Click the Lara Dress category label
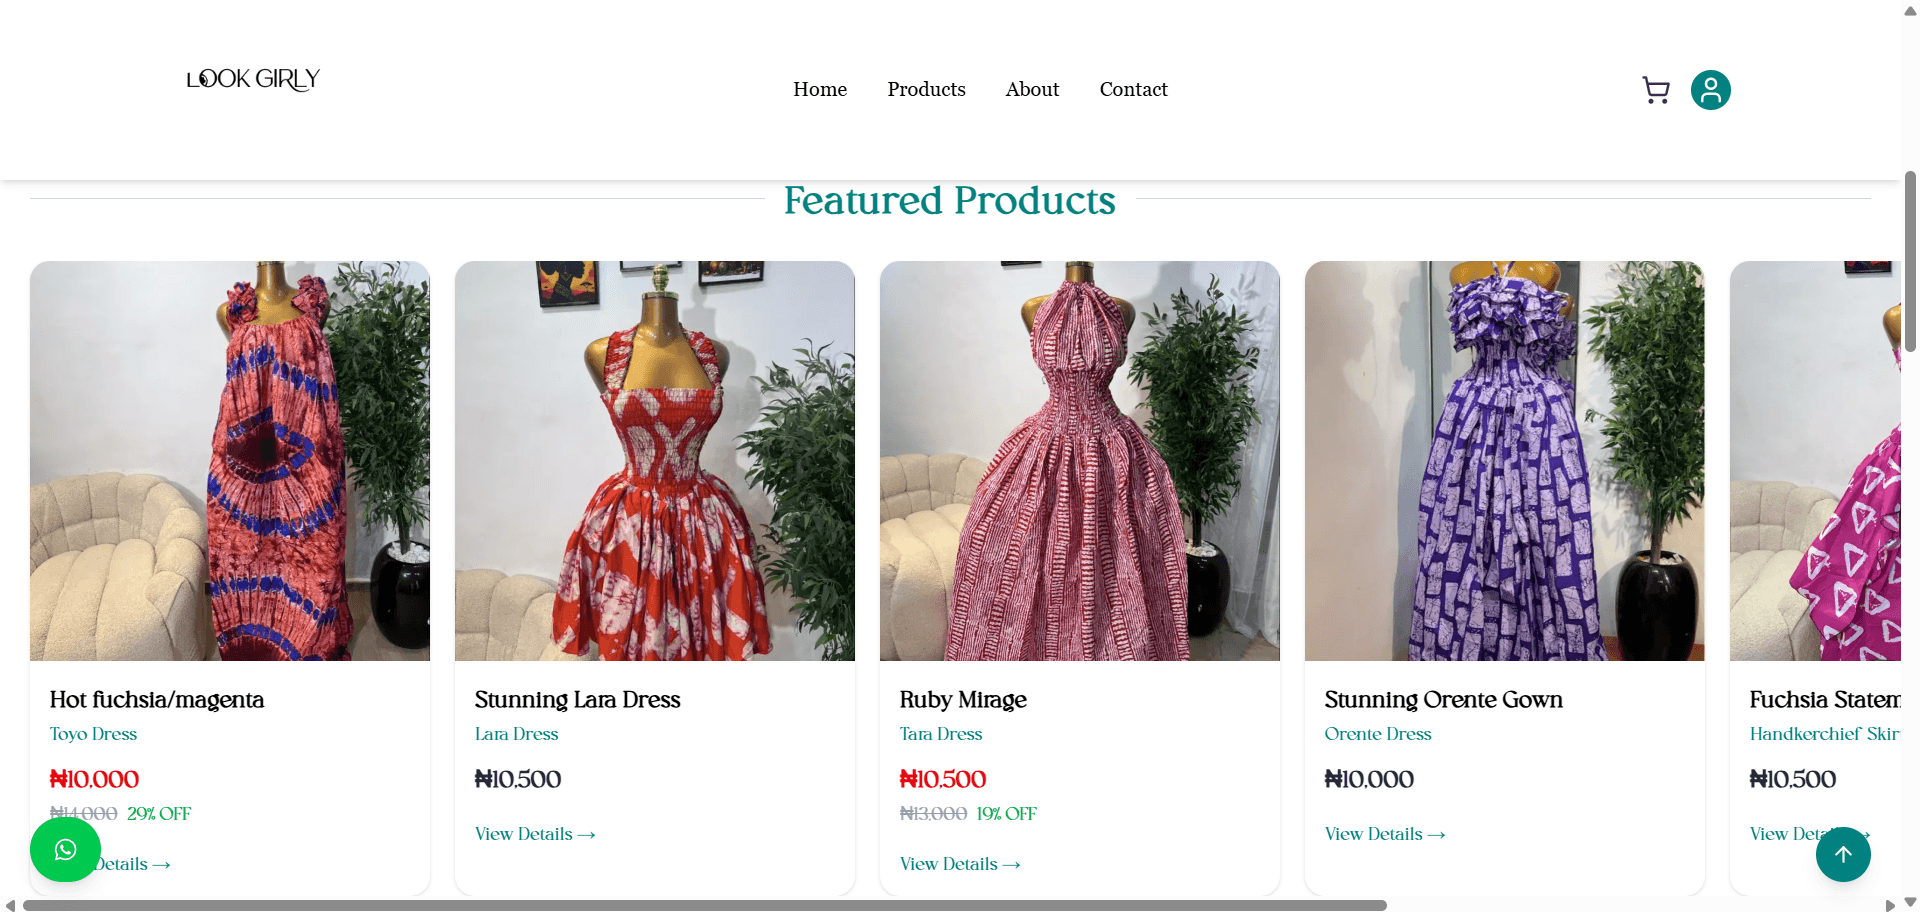 pos(517,734)
